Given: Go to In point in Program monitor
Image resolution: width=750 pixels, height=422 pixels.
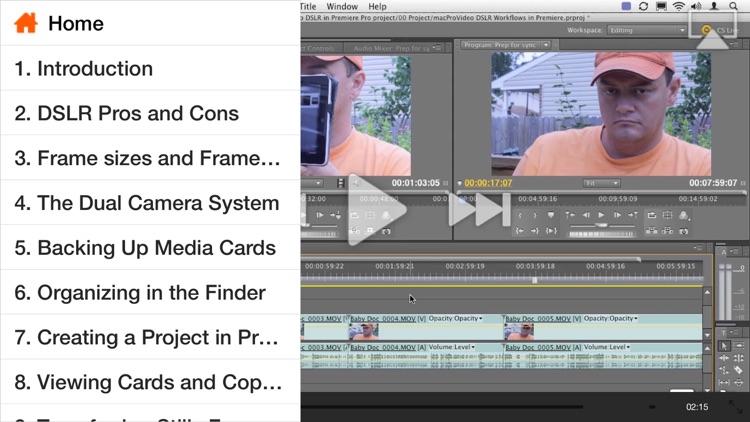Looking at the screenshot, I should (520, 231).
